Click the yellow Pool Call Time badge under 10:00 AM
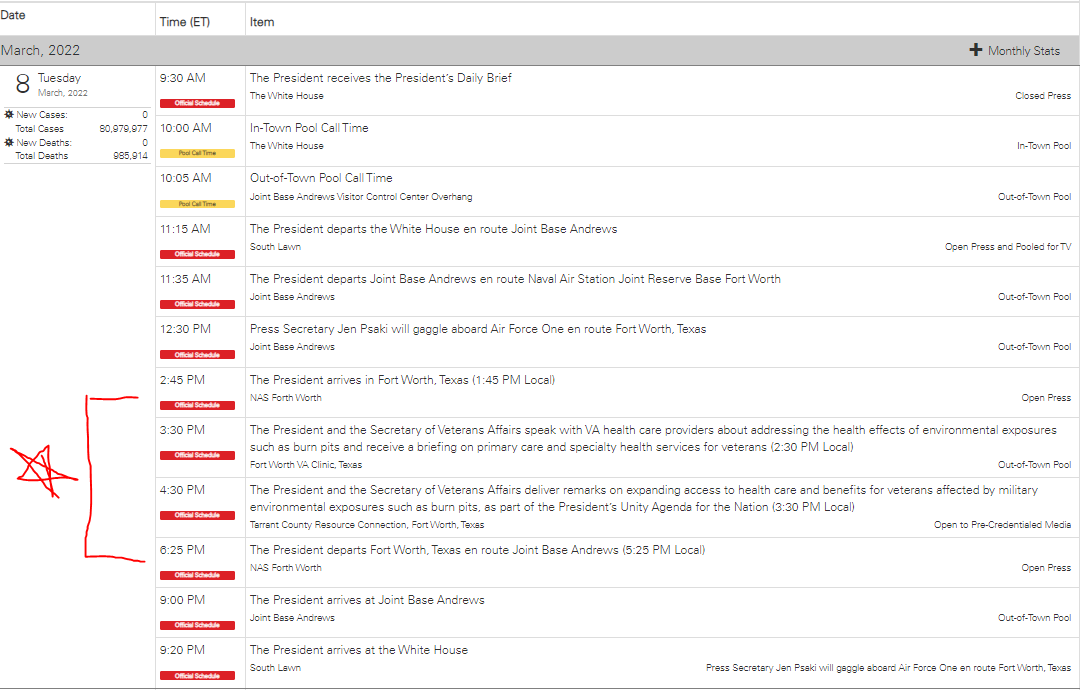Viewport: 1080px width, 690px height. (197, 153)
